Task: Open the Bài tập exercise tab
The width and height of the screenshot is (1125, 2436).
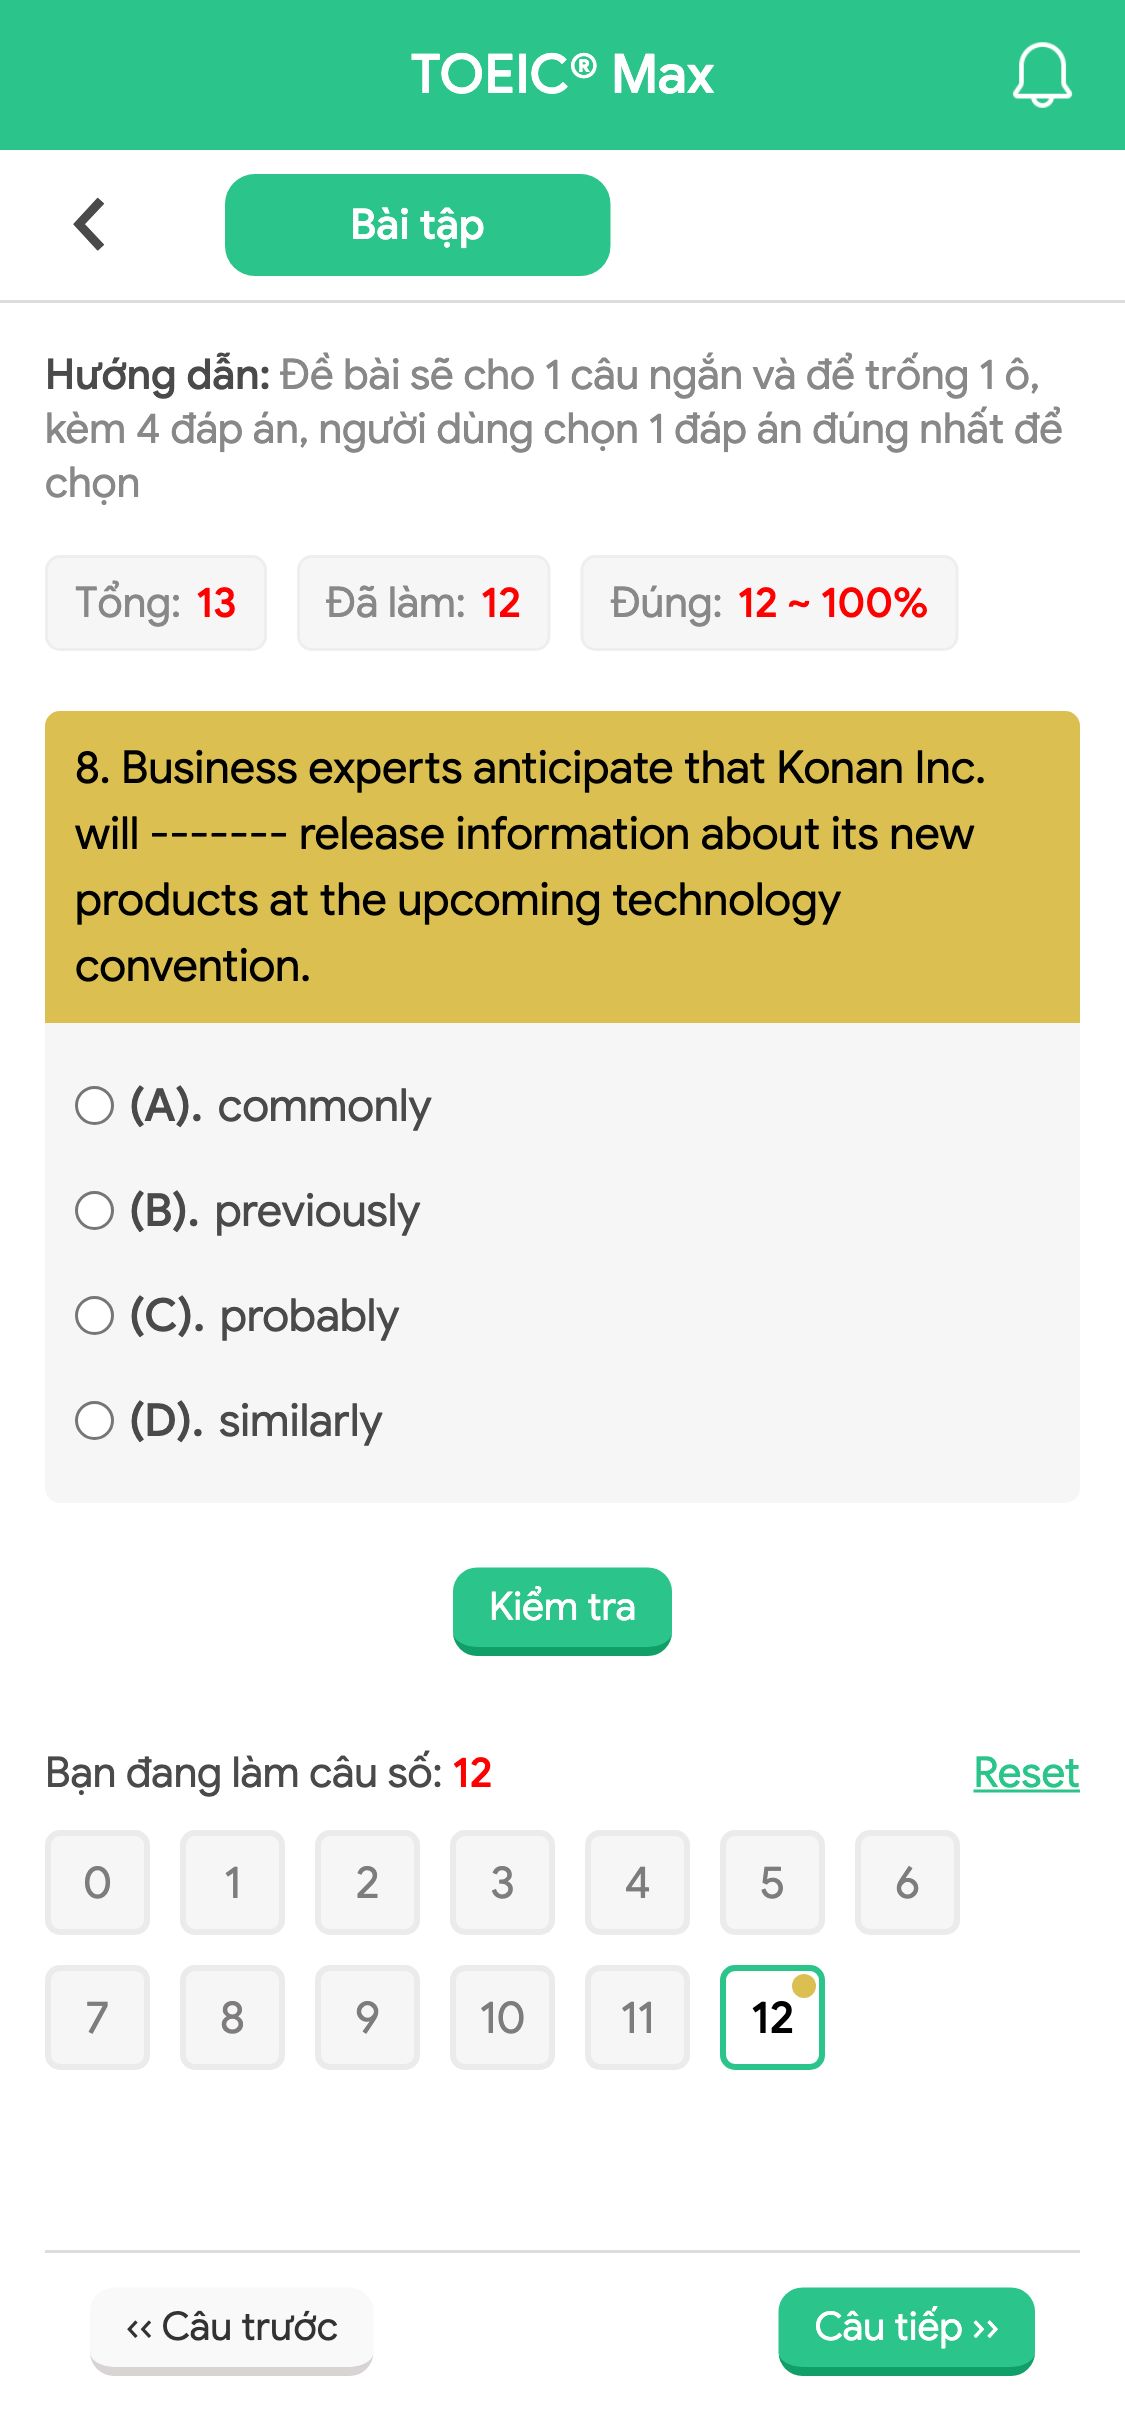Action: point(417,224)
